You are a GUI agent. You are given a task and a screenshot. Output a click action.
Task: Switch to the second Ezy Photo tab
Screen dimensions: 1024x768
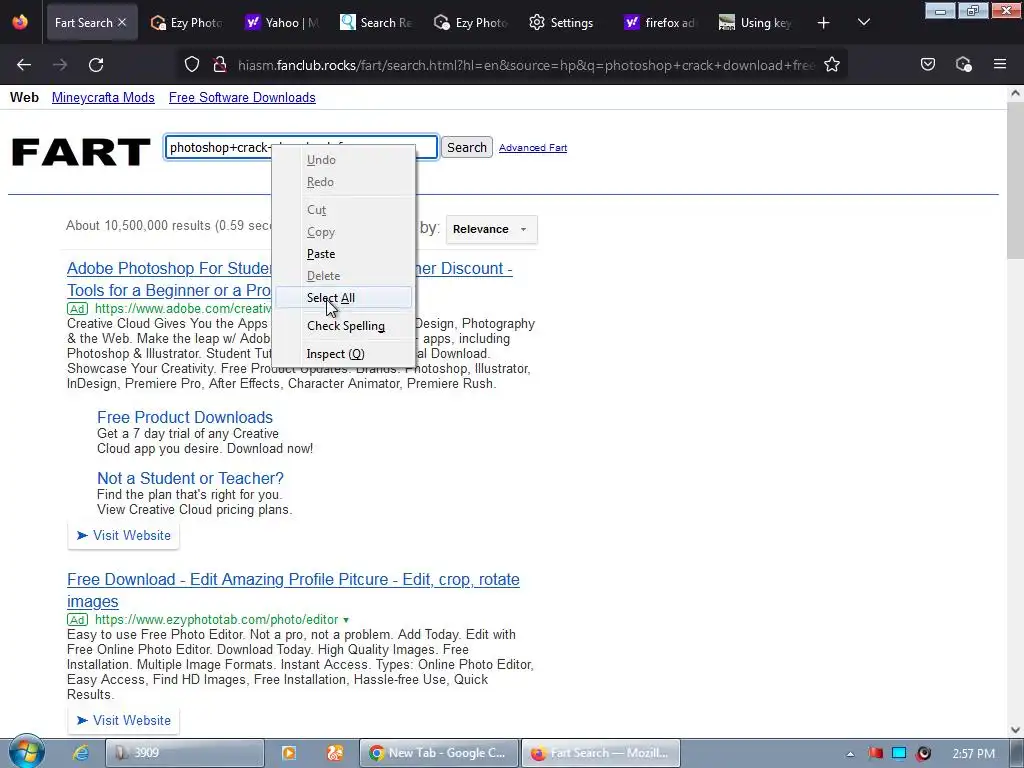coord(471,23)
